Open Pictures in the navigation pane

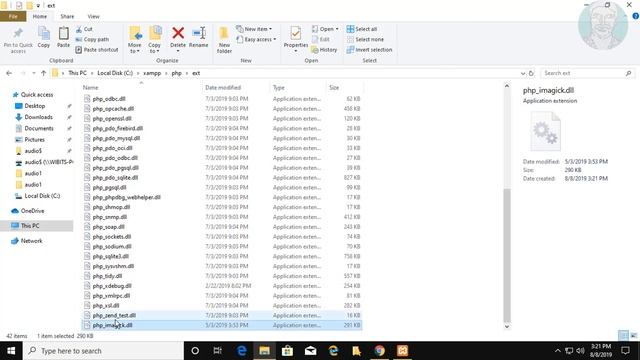(x=34, y=140)
